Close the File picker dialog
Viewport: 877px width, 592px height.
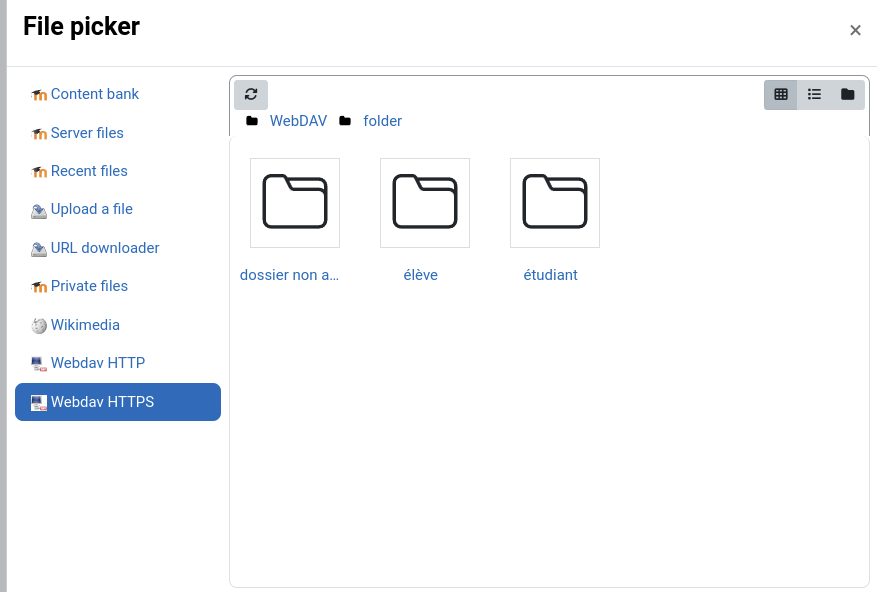pyautogui.click(x=855, y=30)
